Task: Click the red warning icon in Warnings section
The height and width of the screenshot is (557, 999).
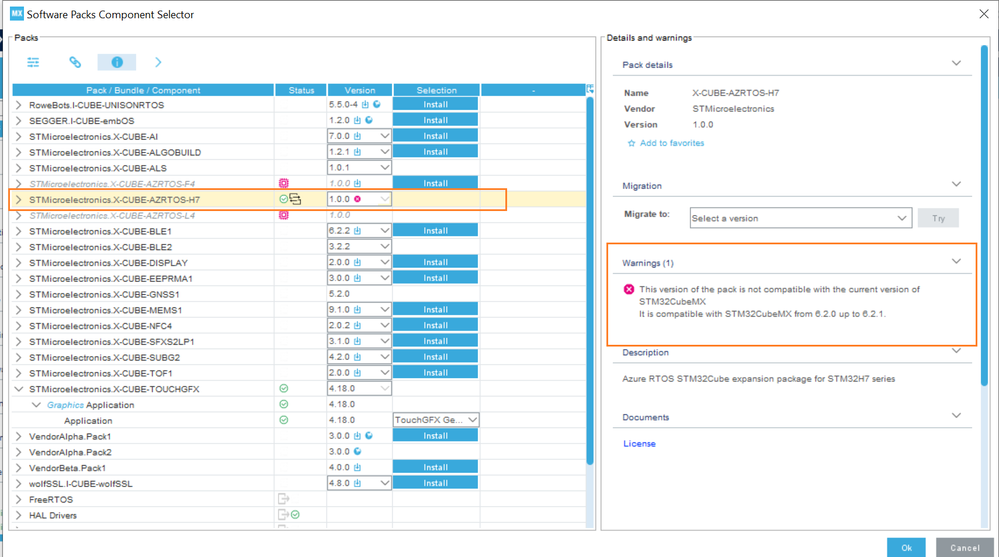Action: coord(629,289)
